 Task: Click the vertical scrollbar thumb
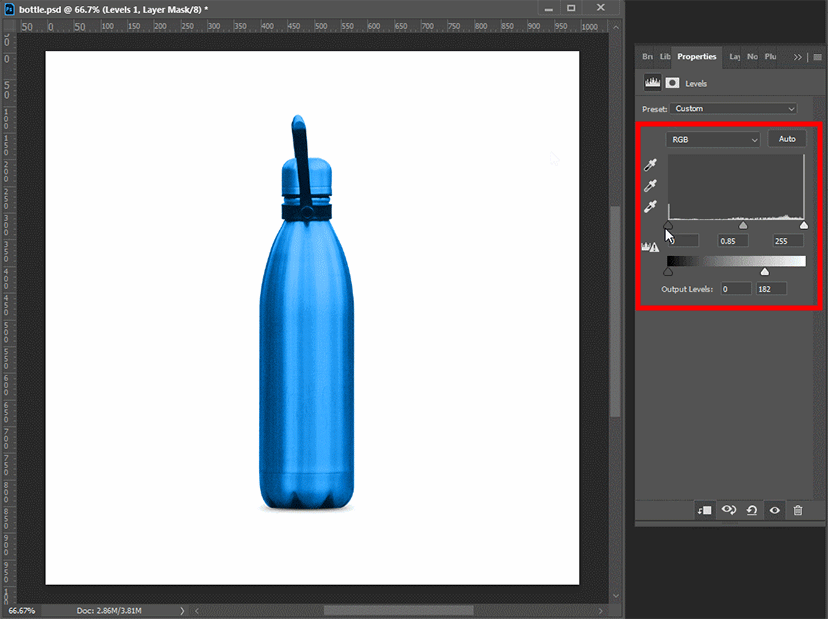coord(616,312)
